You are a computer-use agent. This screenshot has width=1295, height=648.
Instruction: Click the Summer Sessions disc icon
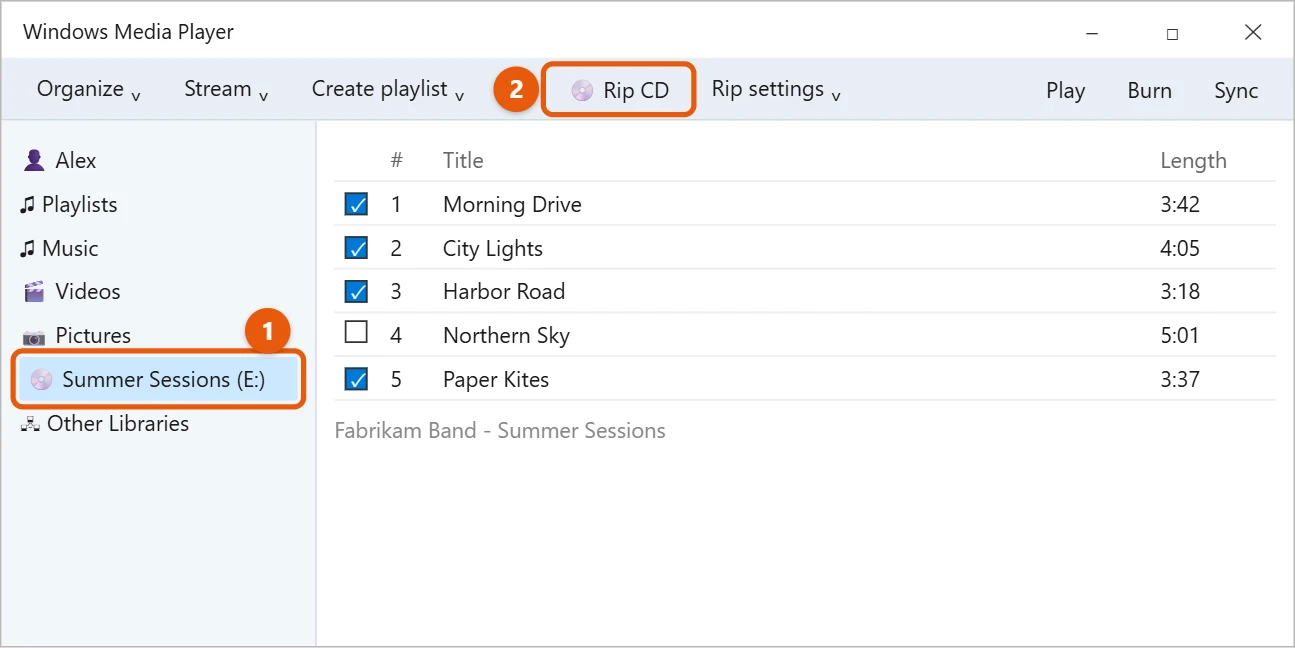41,380
